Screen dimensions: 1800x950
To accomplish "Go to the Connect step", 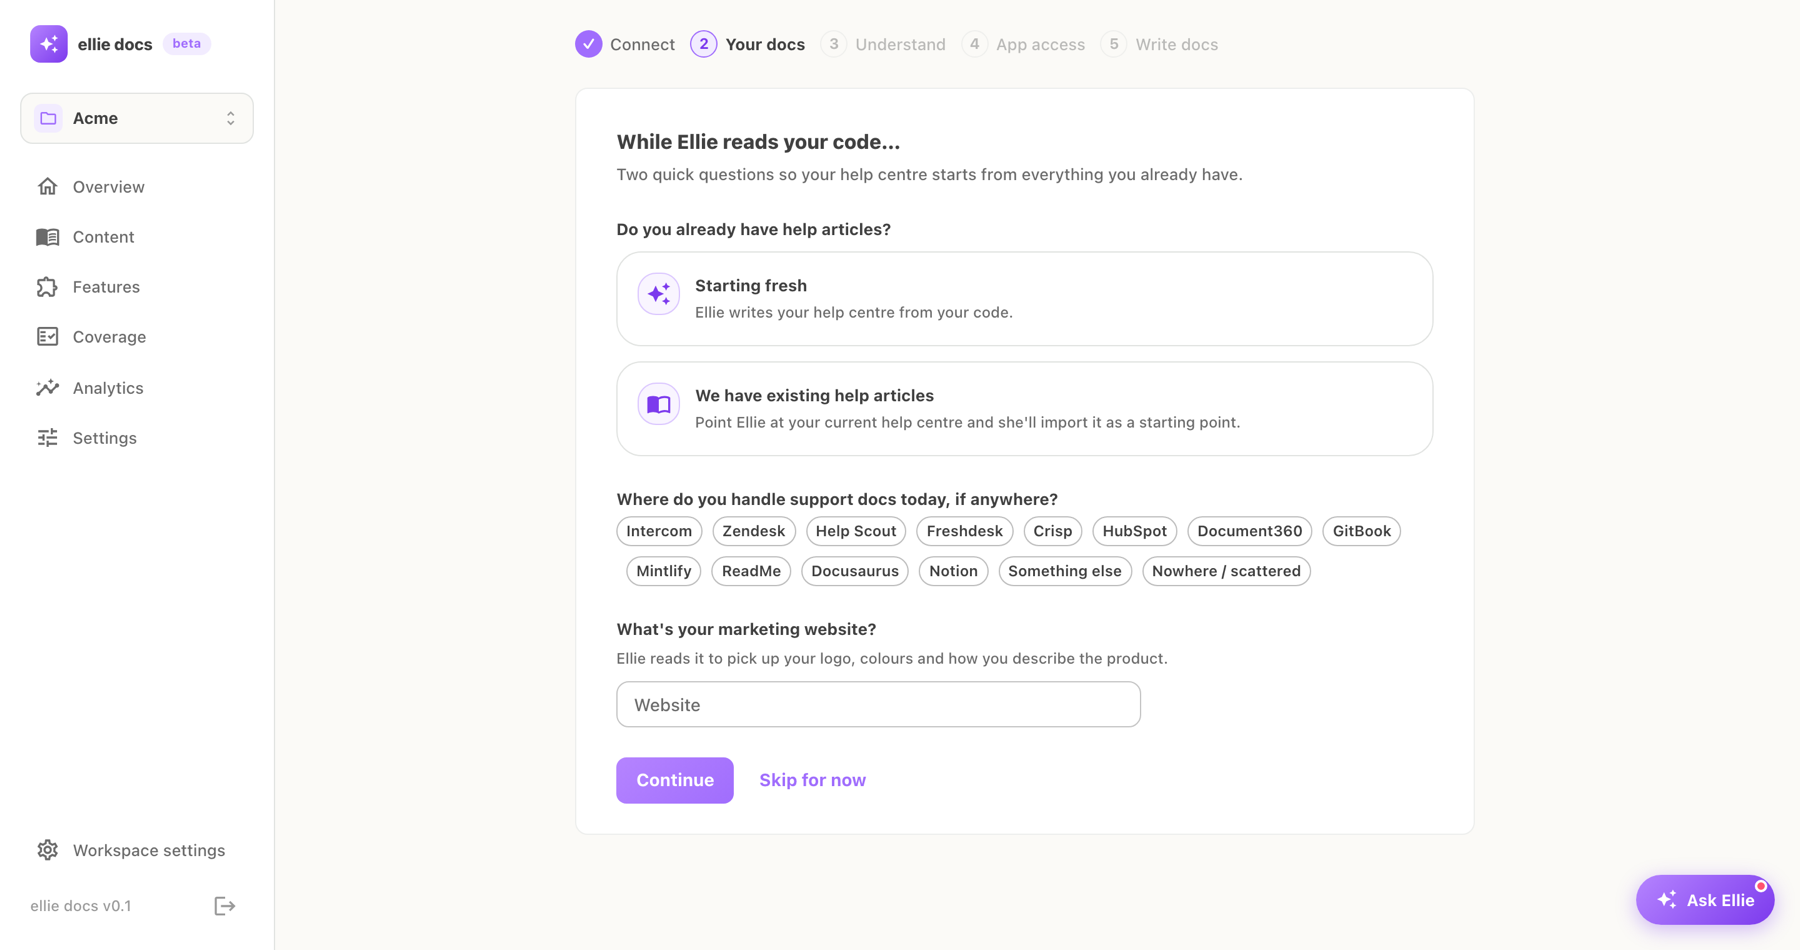I will coord(642,45).
